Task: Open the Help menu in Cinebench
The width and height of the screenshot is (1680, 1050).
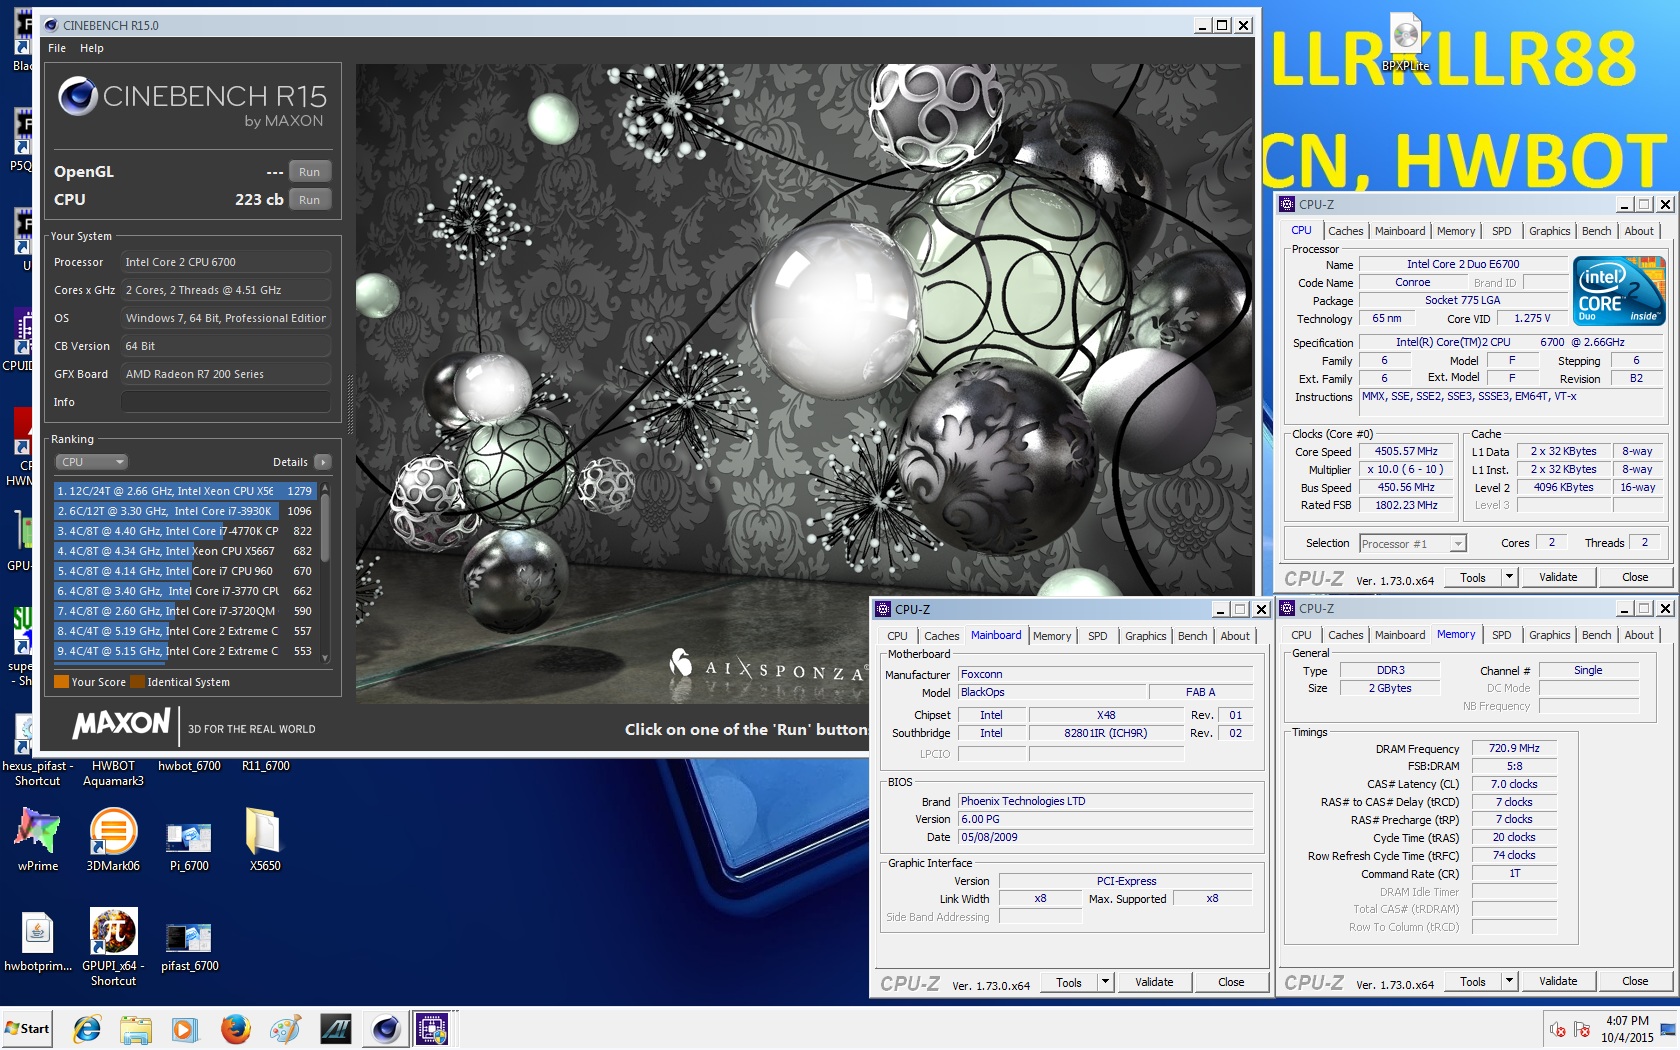Action: click(x=92, y=48)
